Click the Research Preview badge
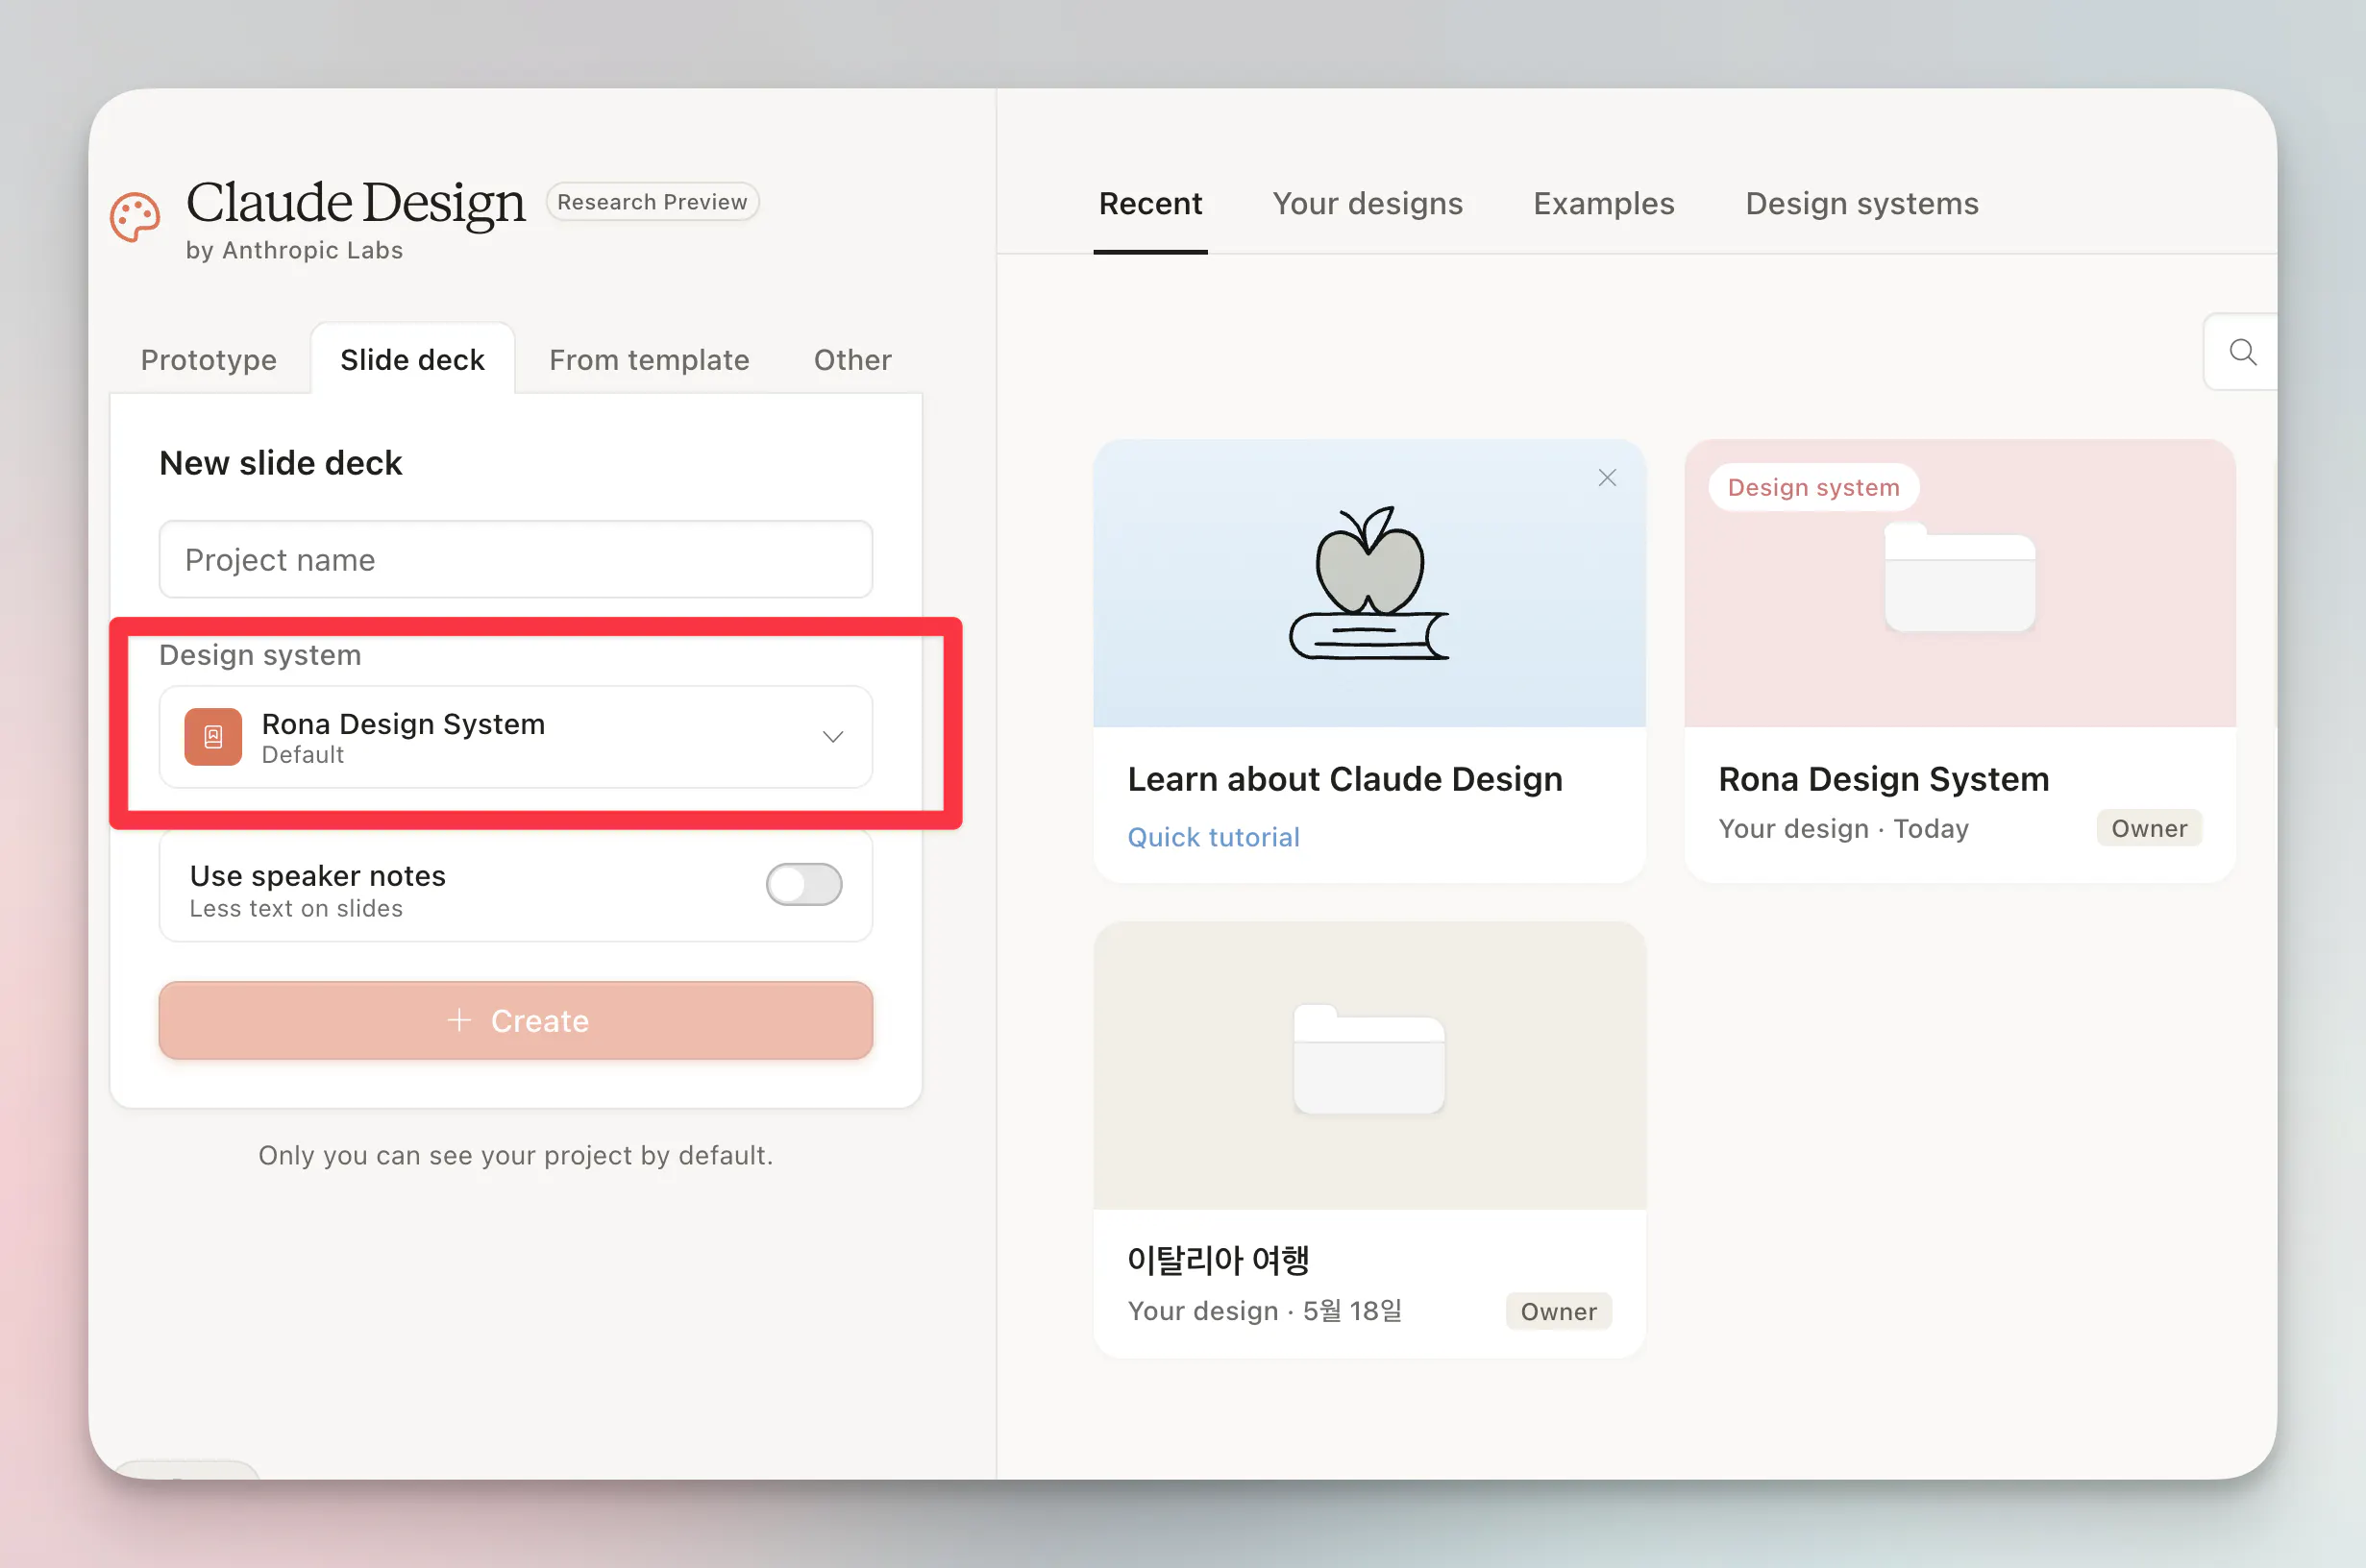2366x1568 pixels. pyautogui.click(x=652, y=202)
